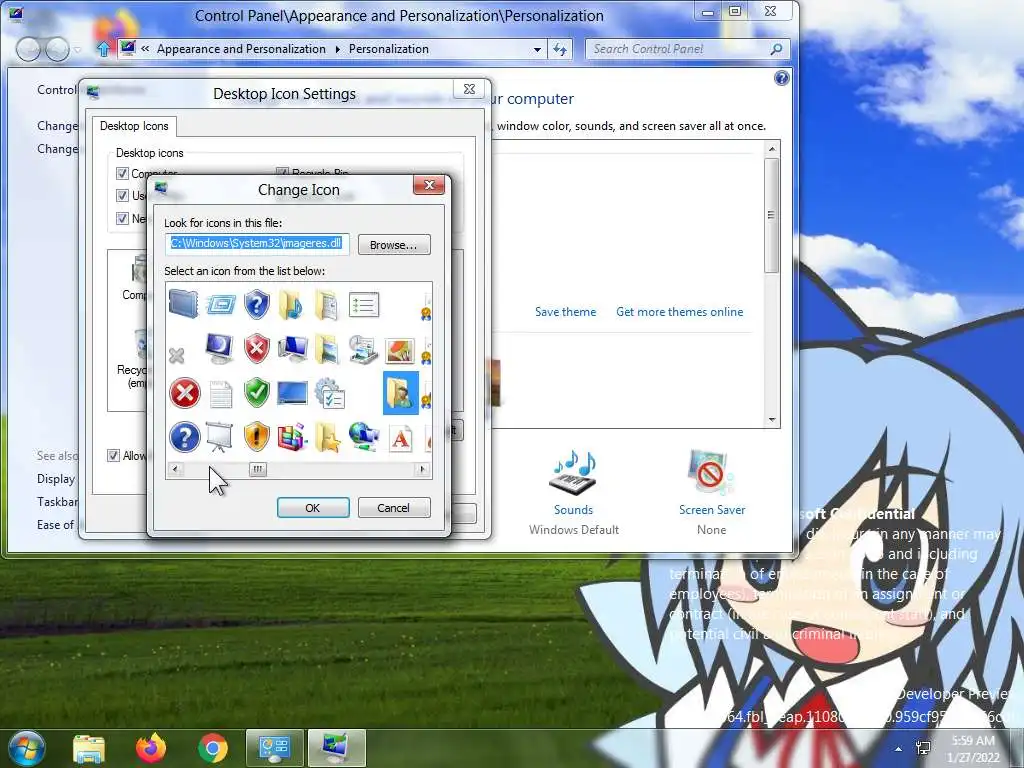Viewport: 1024px width, 768px height.
Task: Select the globe network connection icon
Action: click(x=364, y=437)
